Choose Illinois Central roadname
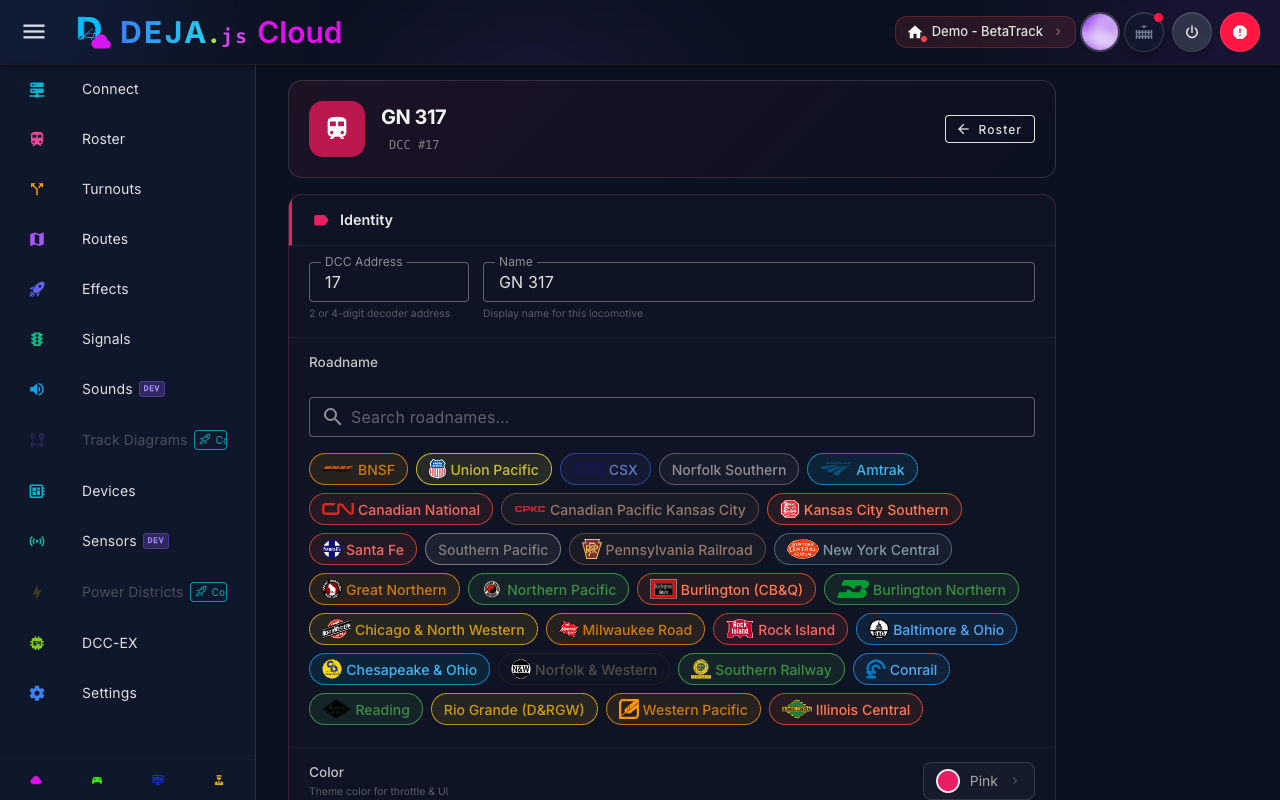 [846, 710]
